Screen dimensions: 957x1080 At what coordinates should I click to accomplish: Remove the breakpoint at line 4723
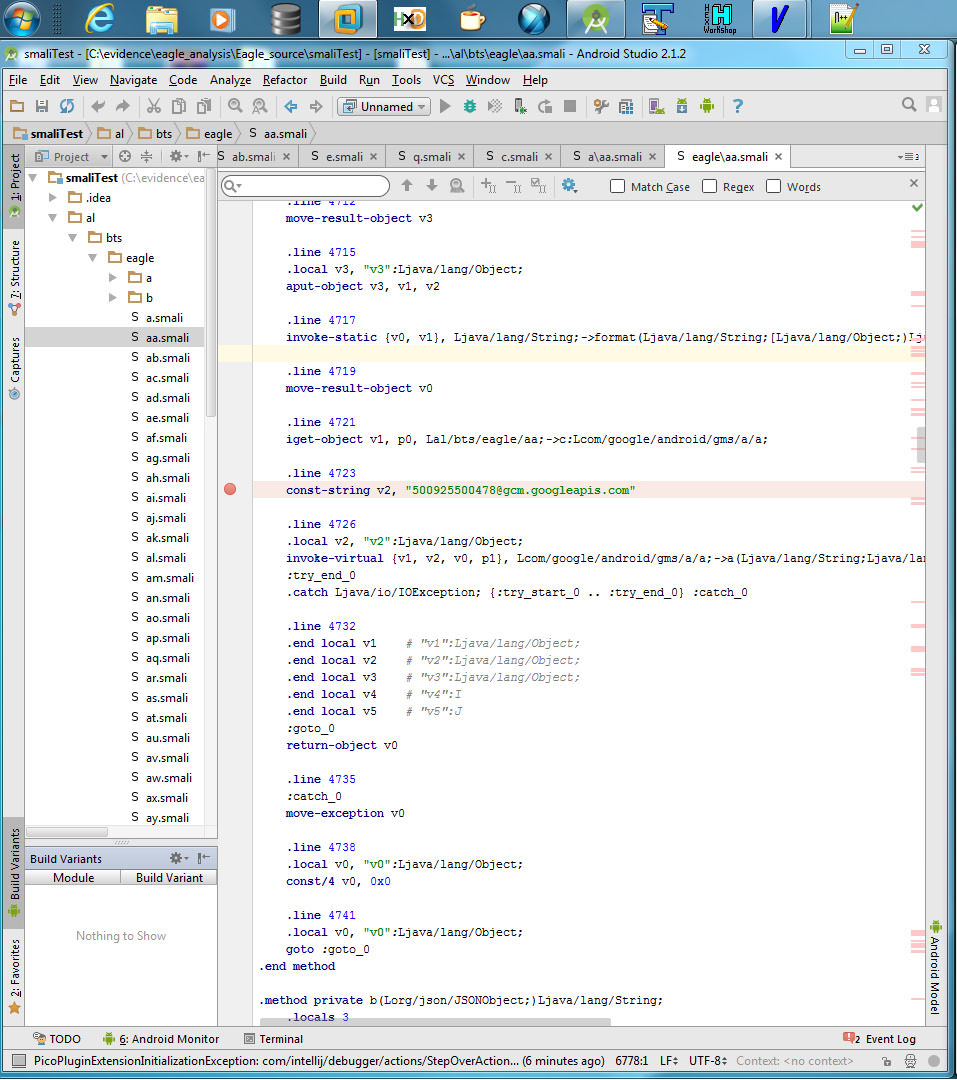230,489
